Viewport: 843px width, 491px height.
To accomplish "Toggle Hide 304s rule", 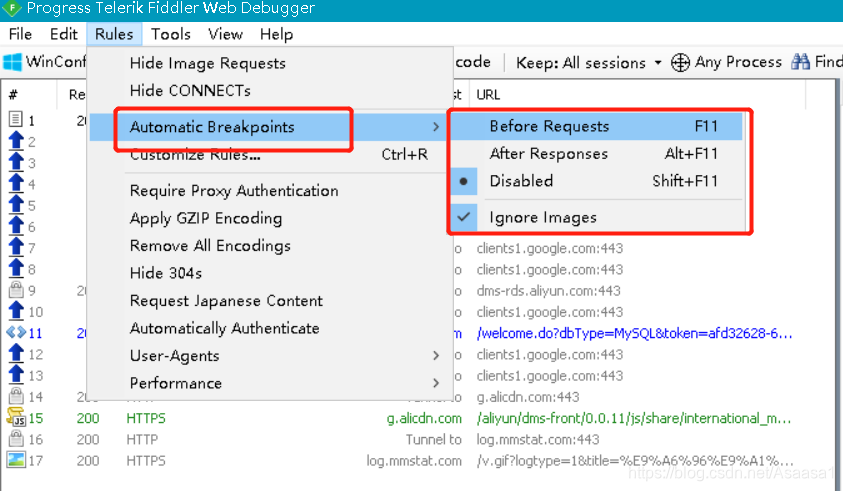I will [166, 273].
